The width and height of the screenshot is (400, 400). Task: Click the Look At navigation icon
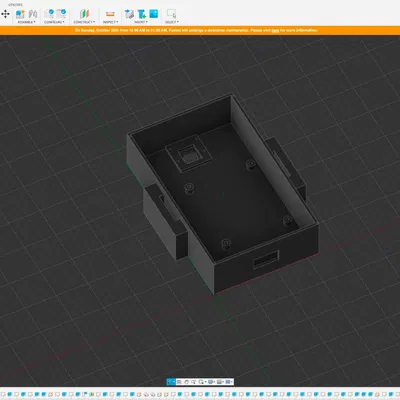click(x=179, y=382)
